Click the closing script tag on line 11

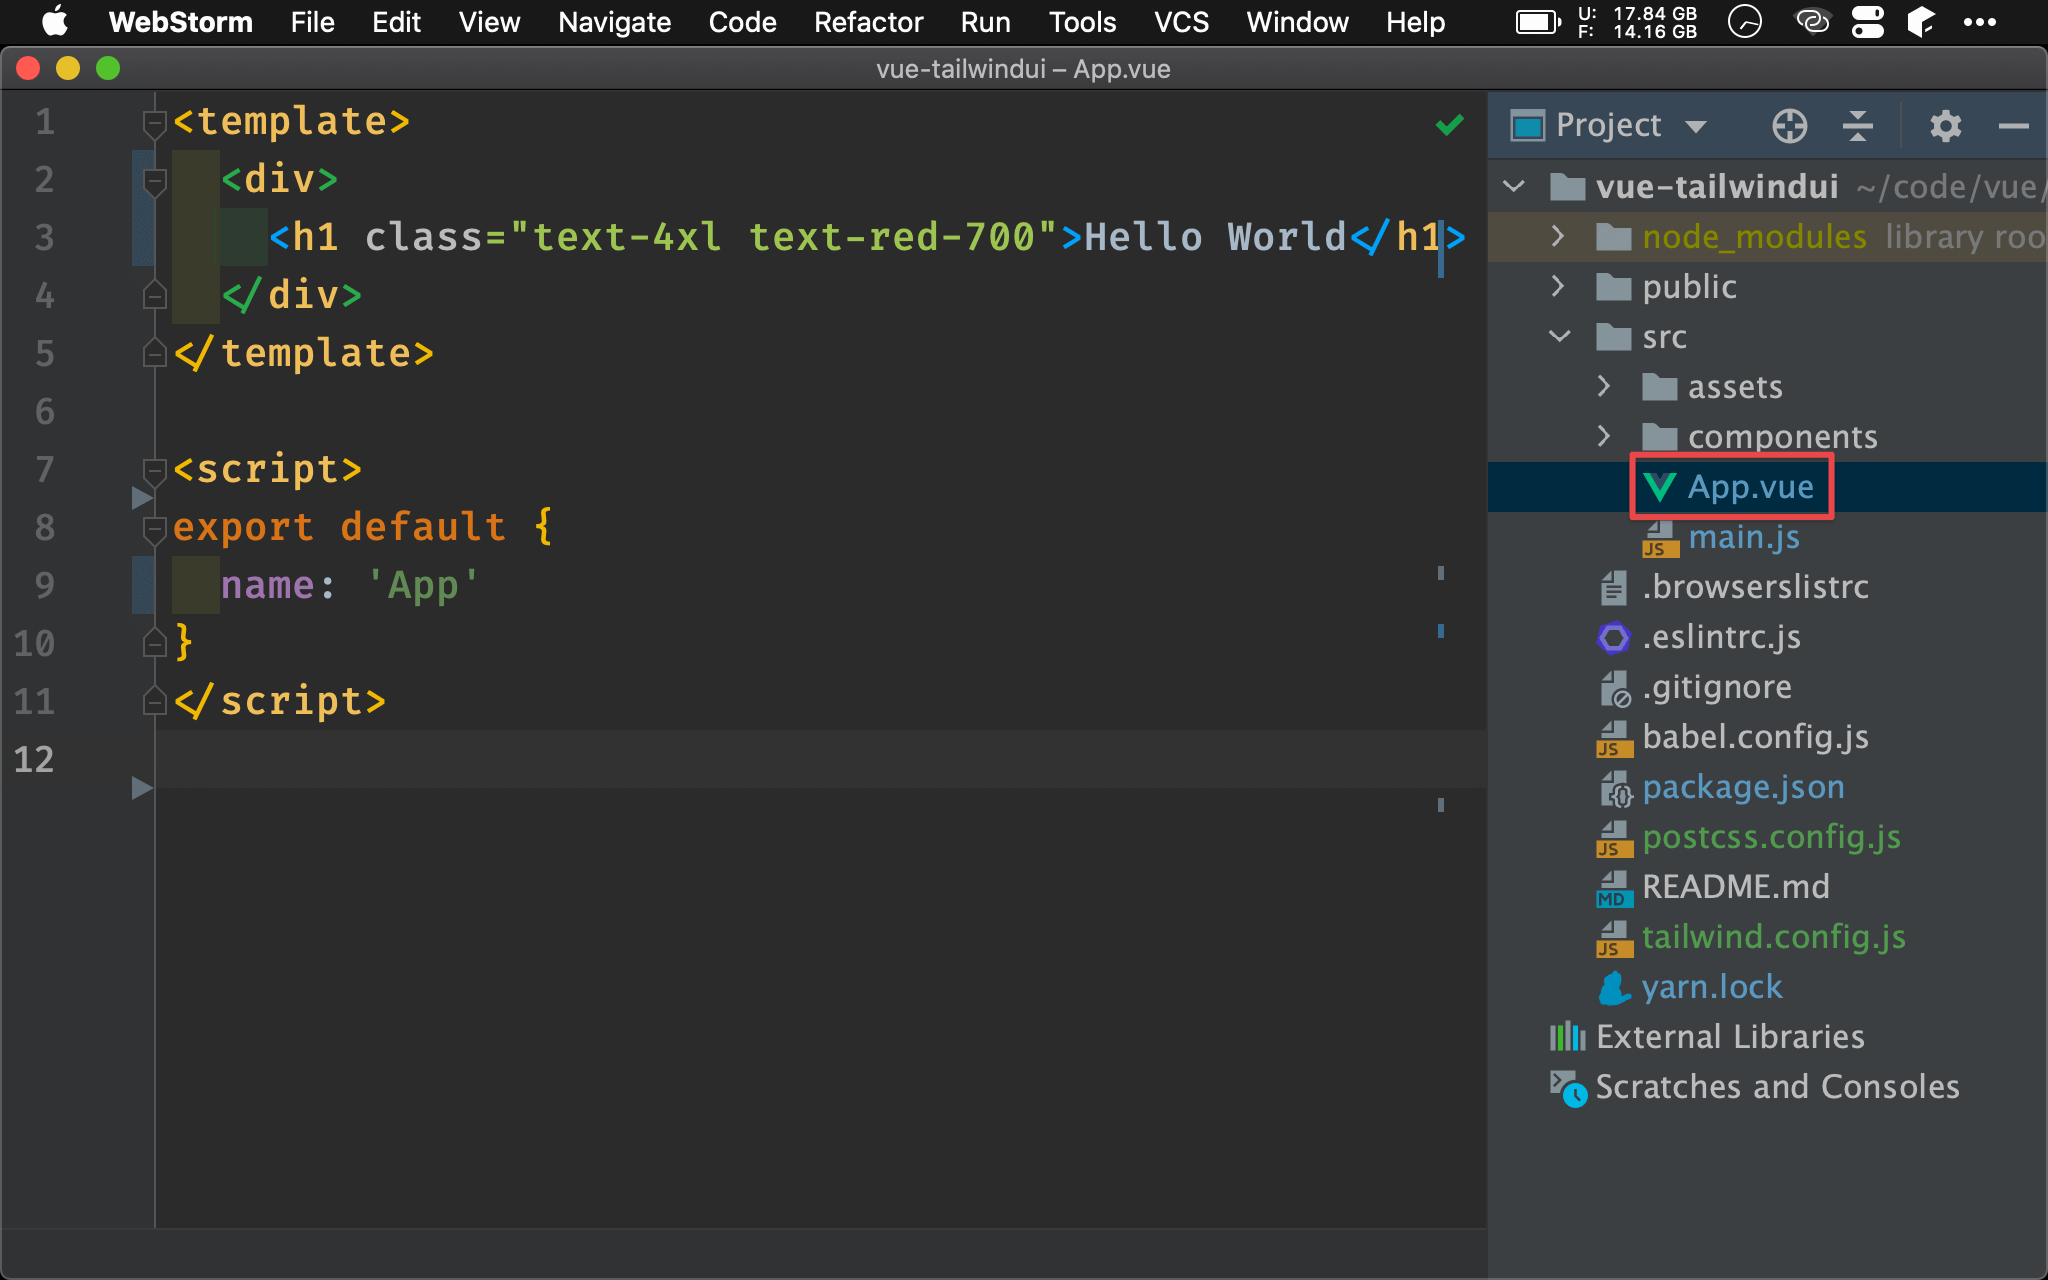[280, 702]
